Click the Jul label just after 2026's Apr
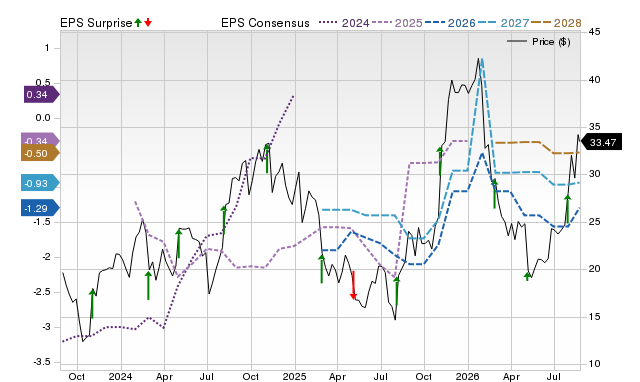Image resolution: width=640 pixels, height=382 pixels. pos(554,376)
